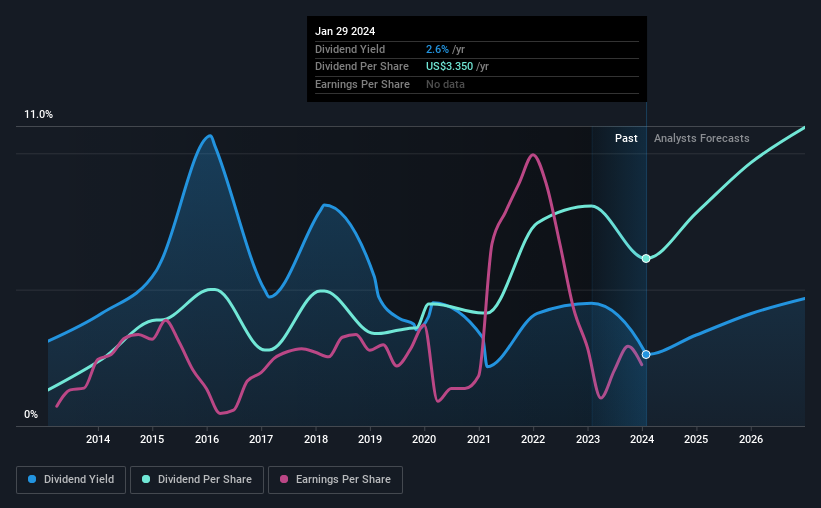Click the tooltip Dividend Yield row label
The width and height of the screenshot is (821, 508).
pos(350,49)
